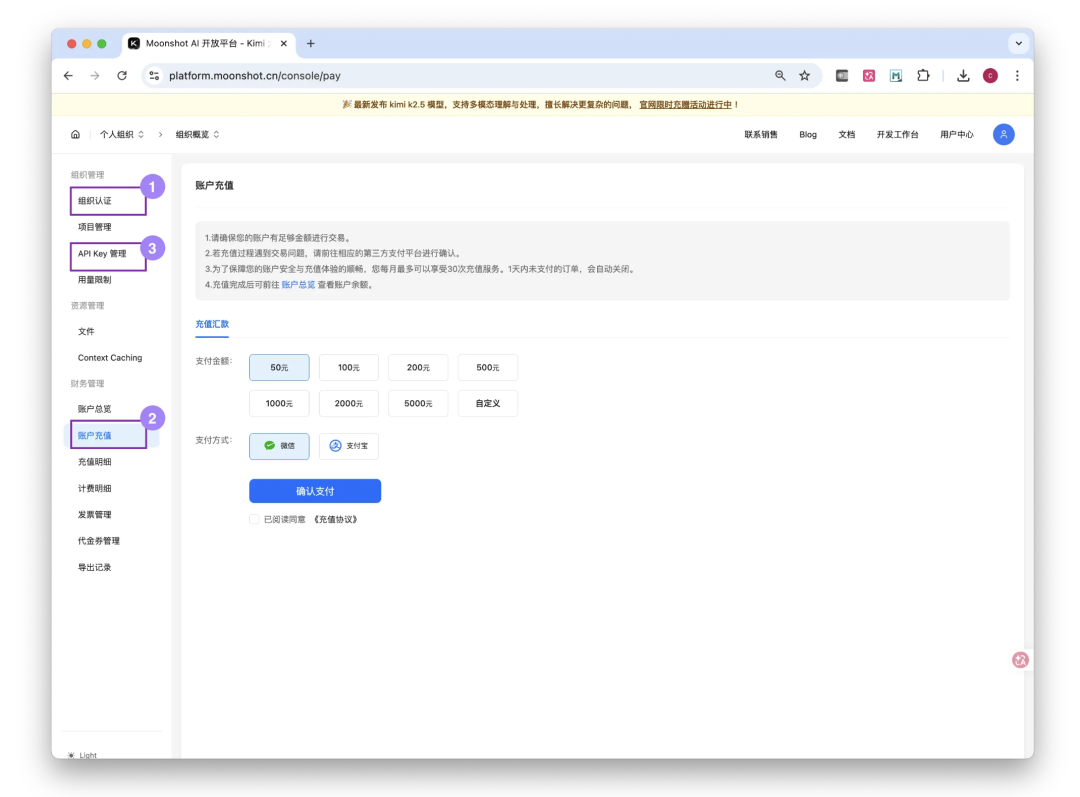Open 代金券管理 from finance menu

(x=97, y=540)
